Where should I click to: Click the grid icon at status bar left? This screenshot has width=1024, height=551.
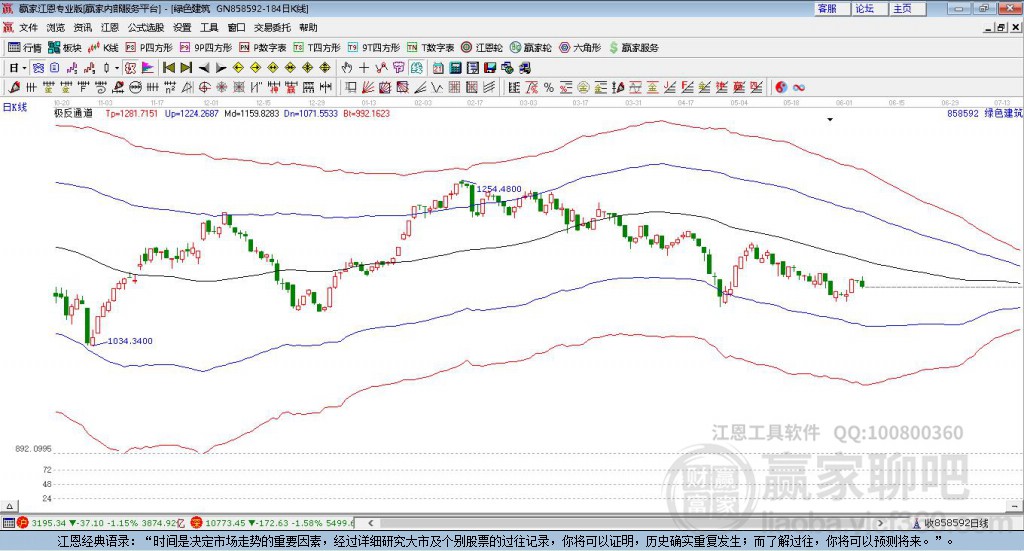(x=8, y=523)
